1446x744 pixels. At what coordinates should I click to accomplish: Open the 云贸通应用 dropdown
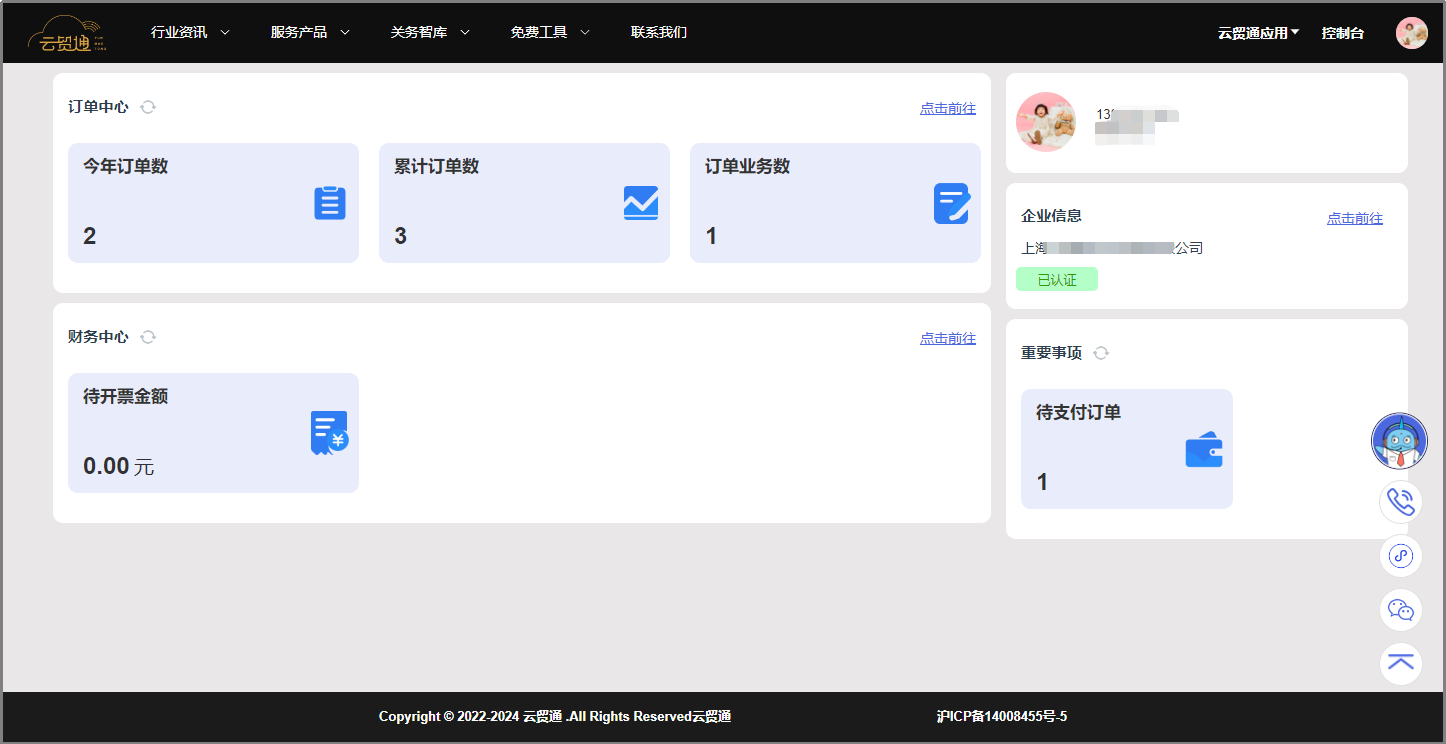pyautogui.click(x=1258, y=33)
